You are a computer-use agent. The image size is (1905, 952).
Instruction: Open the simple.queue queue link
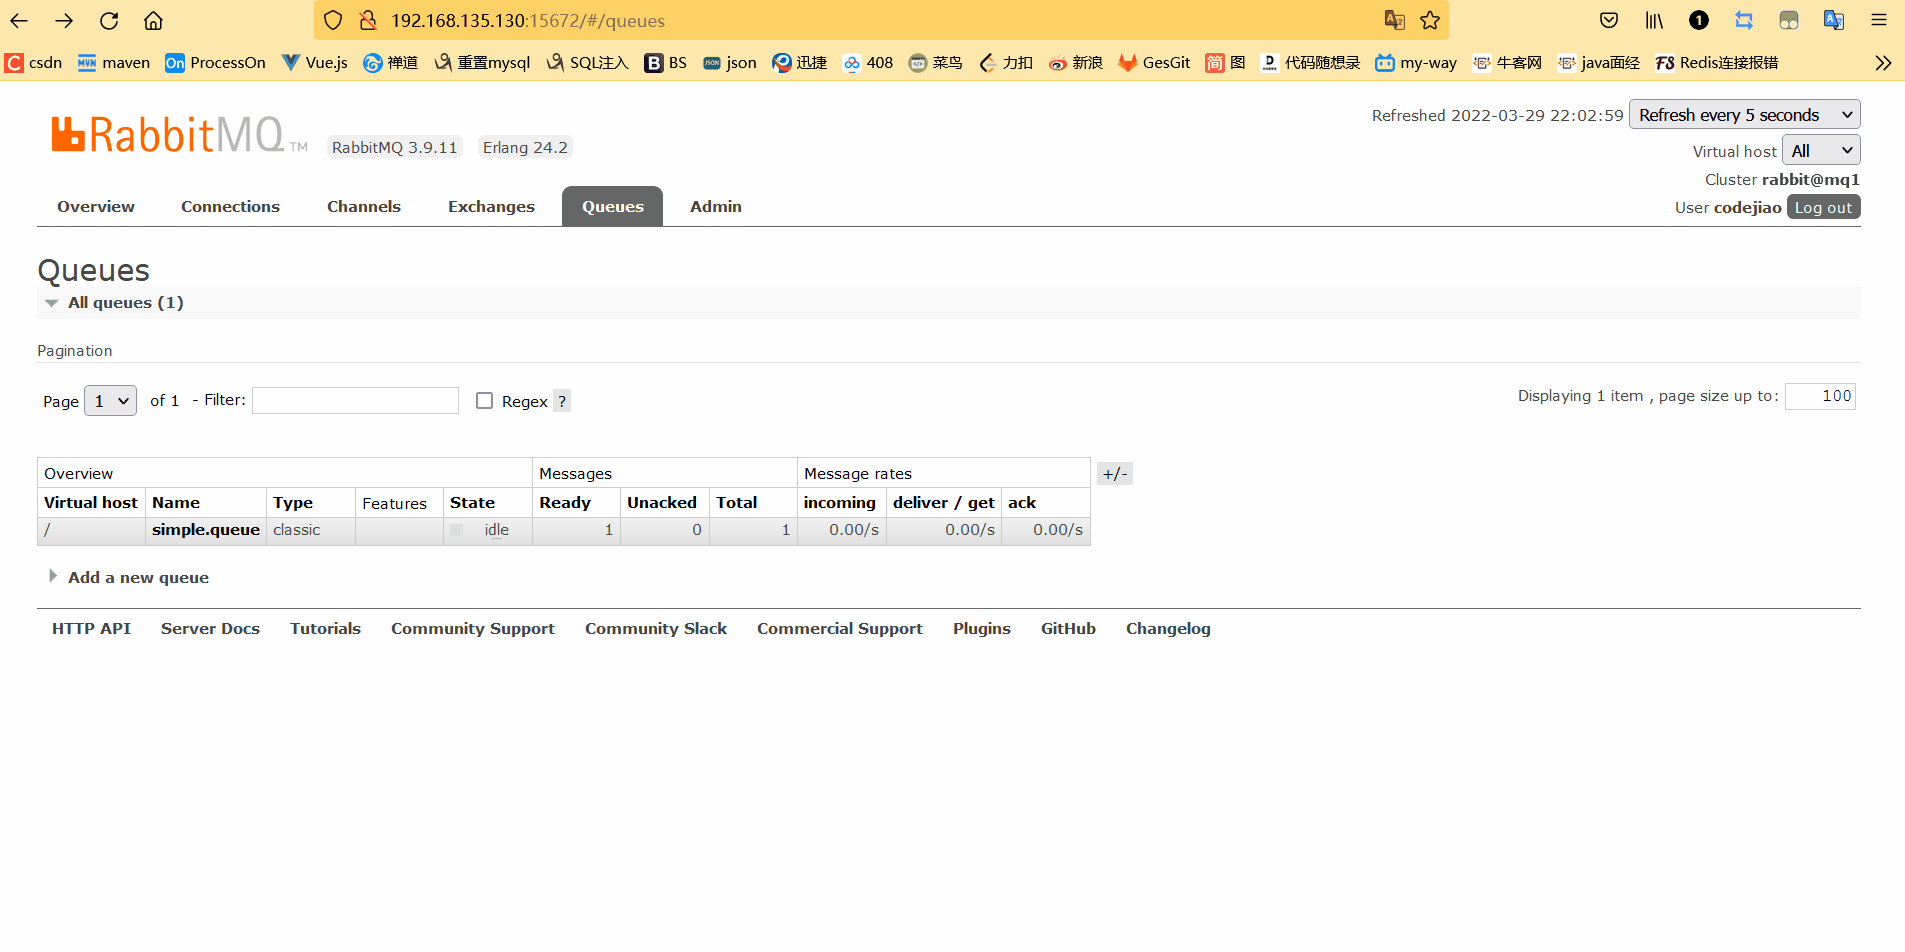pos(206,530)
